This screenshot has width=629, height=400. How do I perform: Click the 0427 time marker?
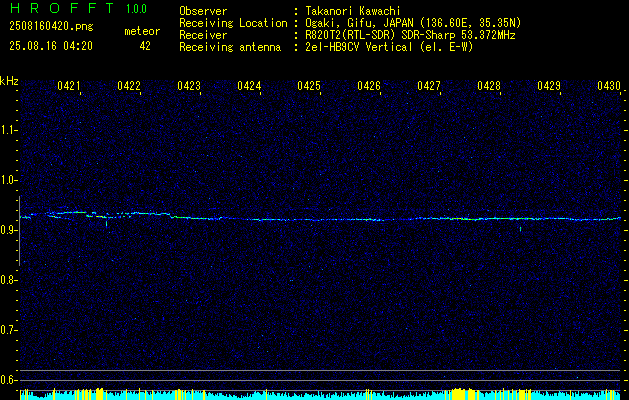429,85
